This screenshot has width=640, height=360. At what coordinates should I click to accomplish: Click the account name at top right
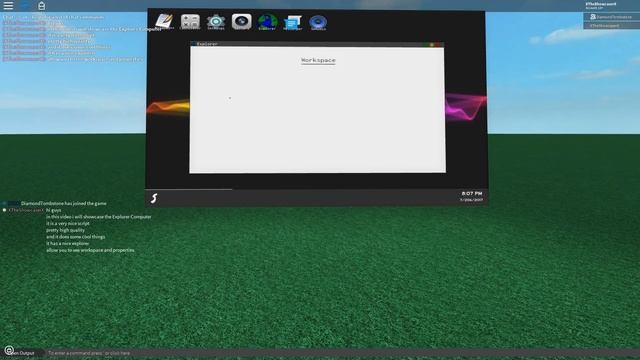pyautogui.click(x=600, y=4)
